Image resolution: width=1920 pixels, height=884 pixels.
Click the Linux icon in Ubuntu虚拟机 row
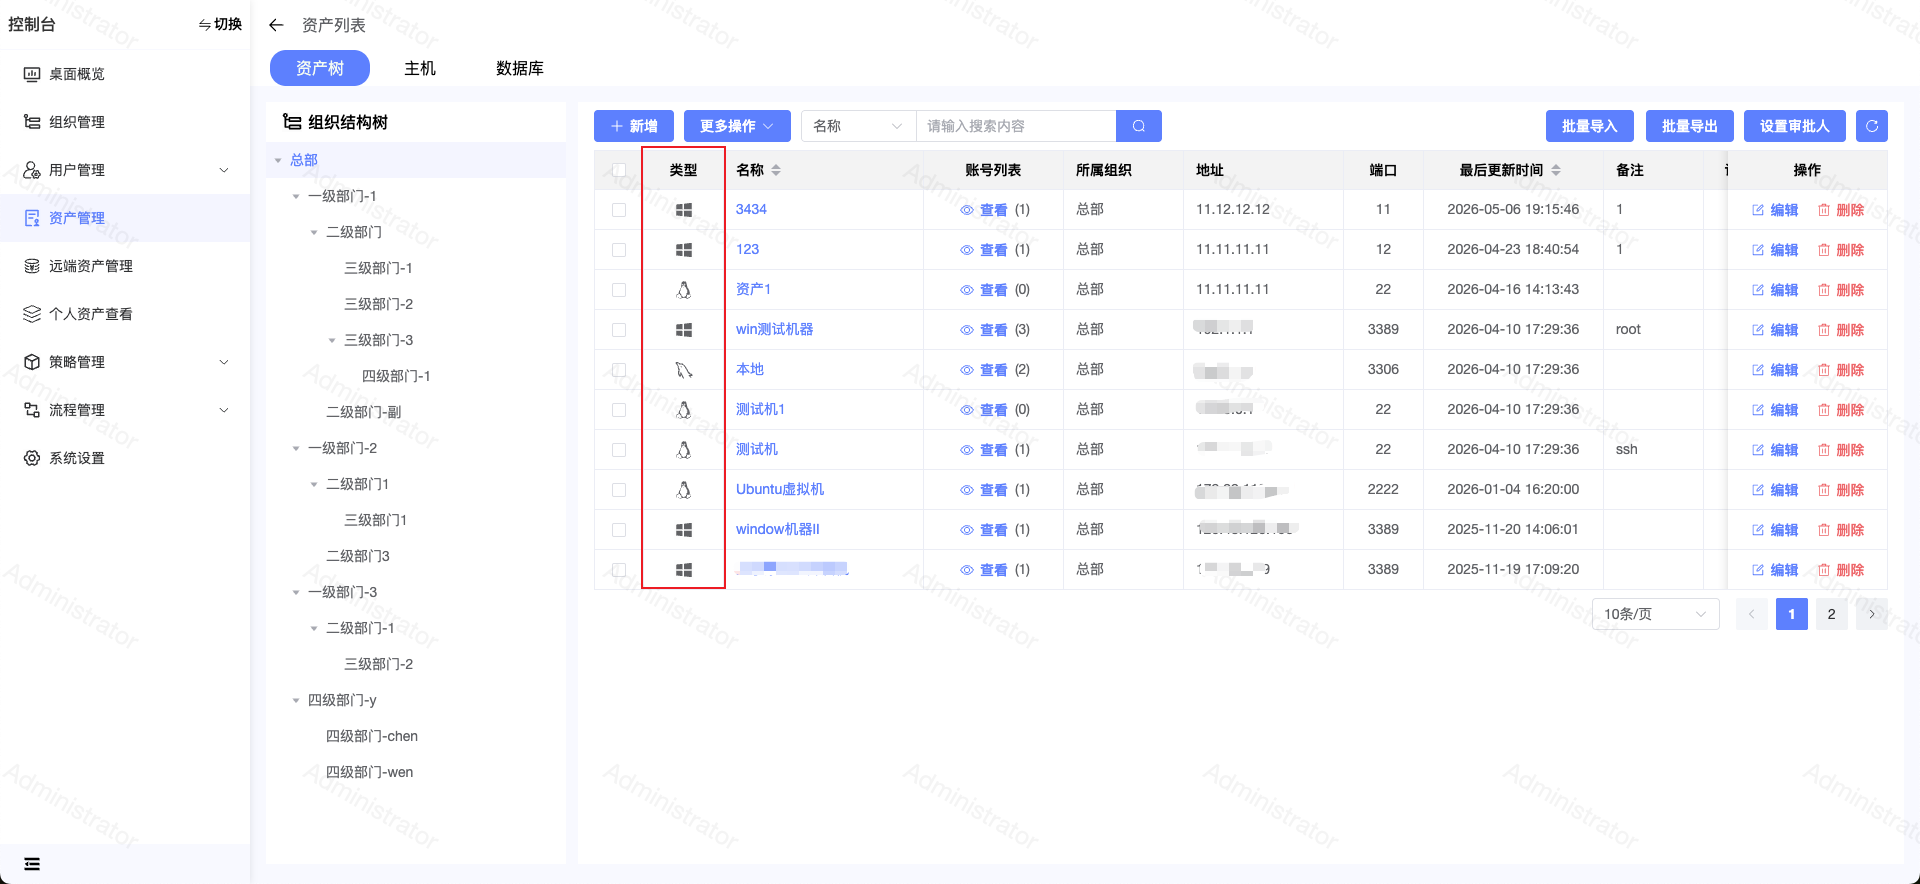tap(684, 490)
